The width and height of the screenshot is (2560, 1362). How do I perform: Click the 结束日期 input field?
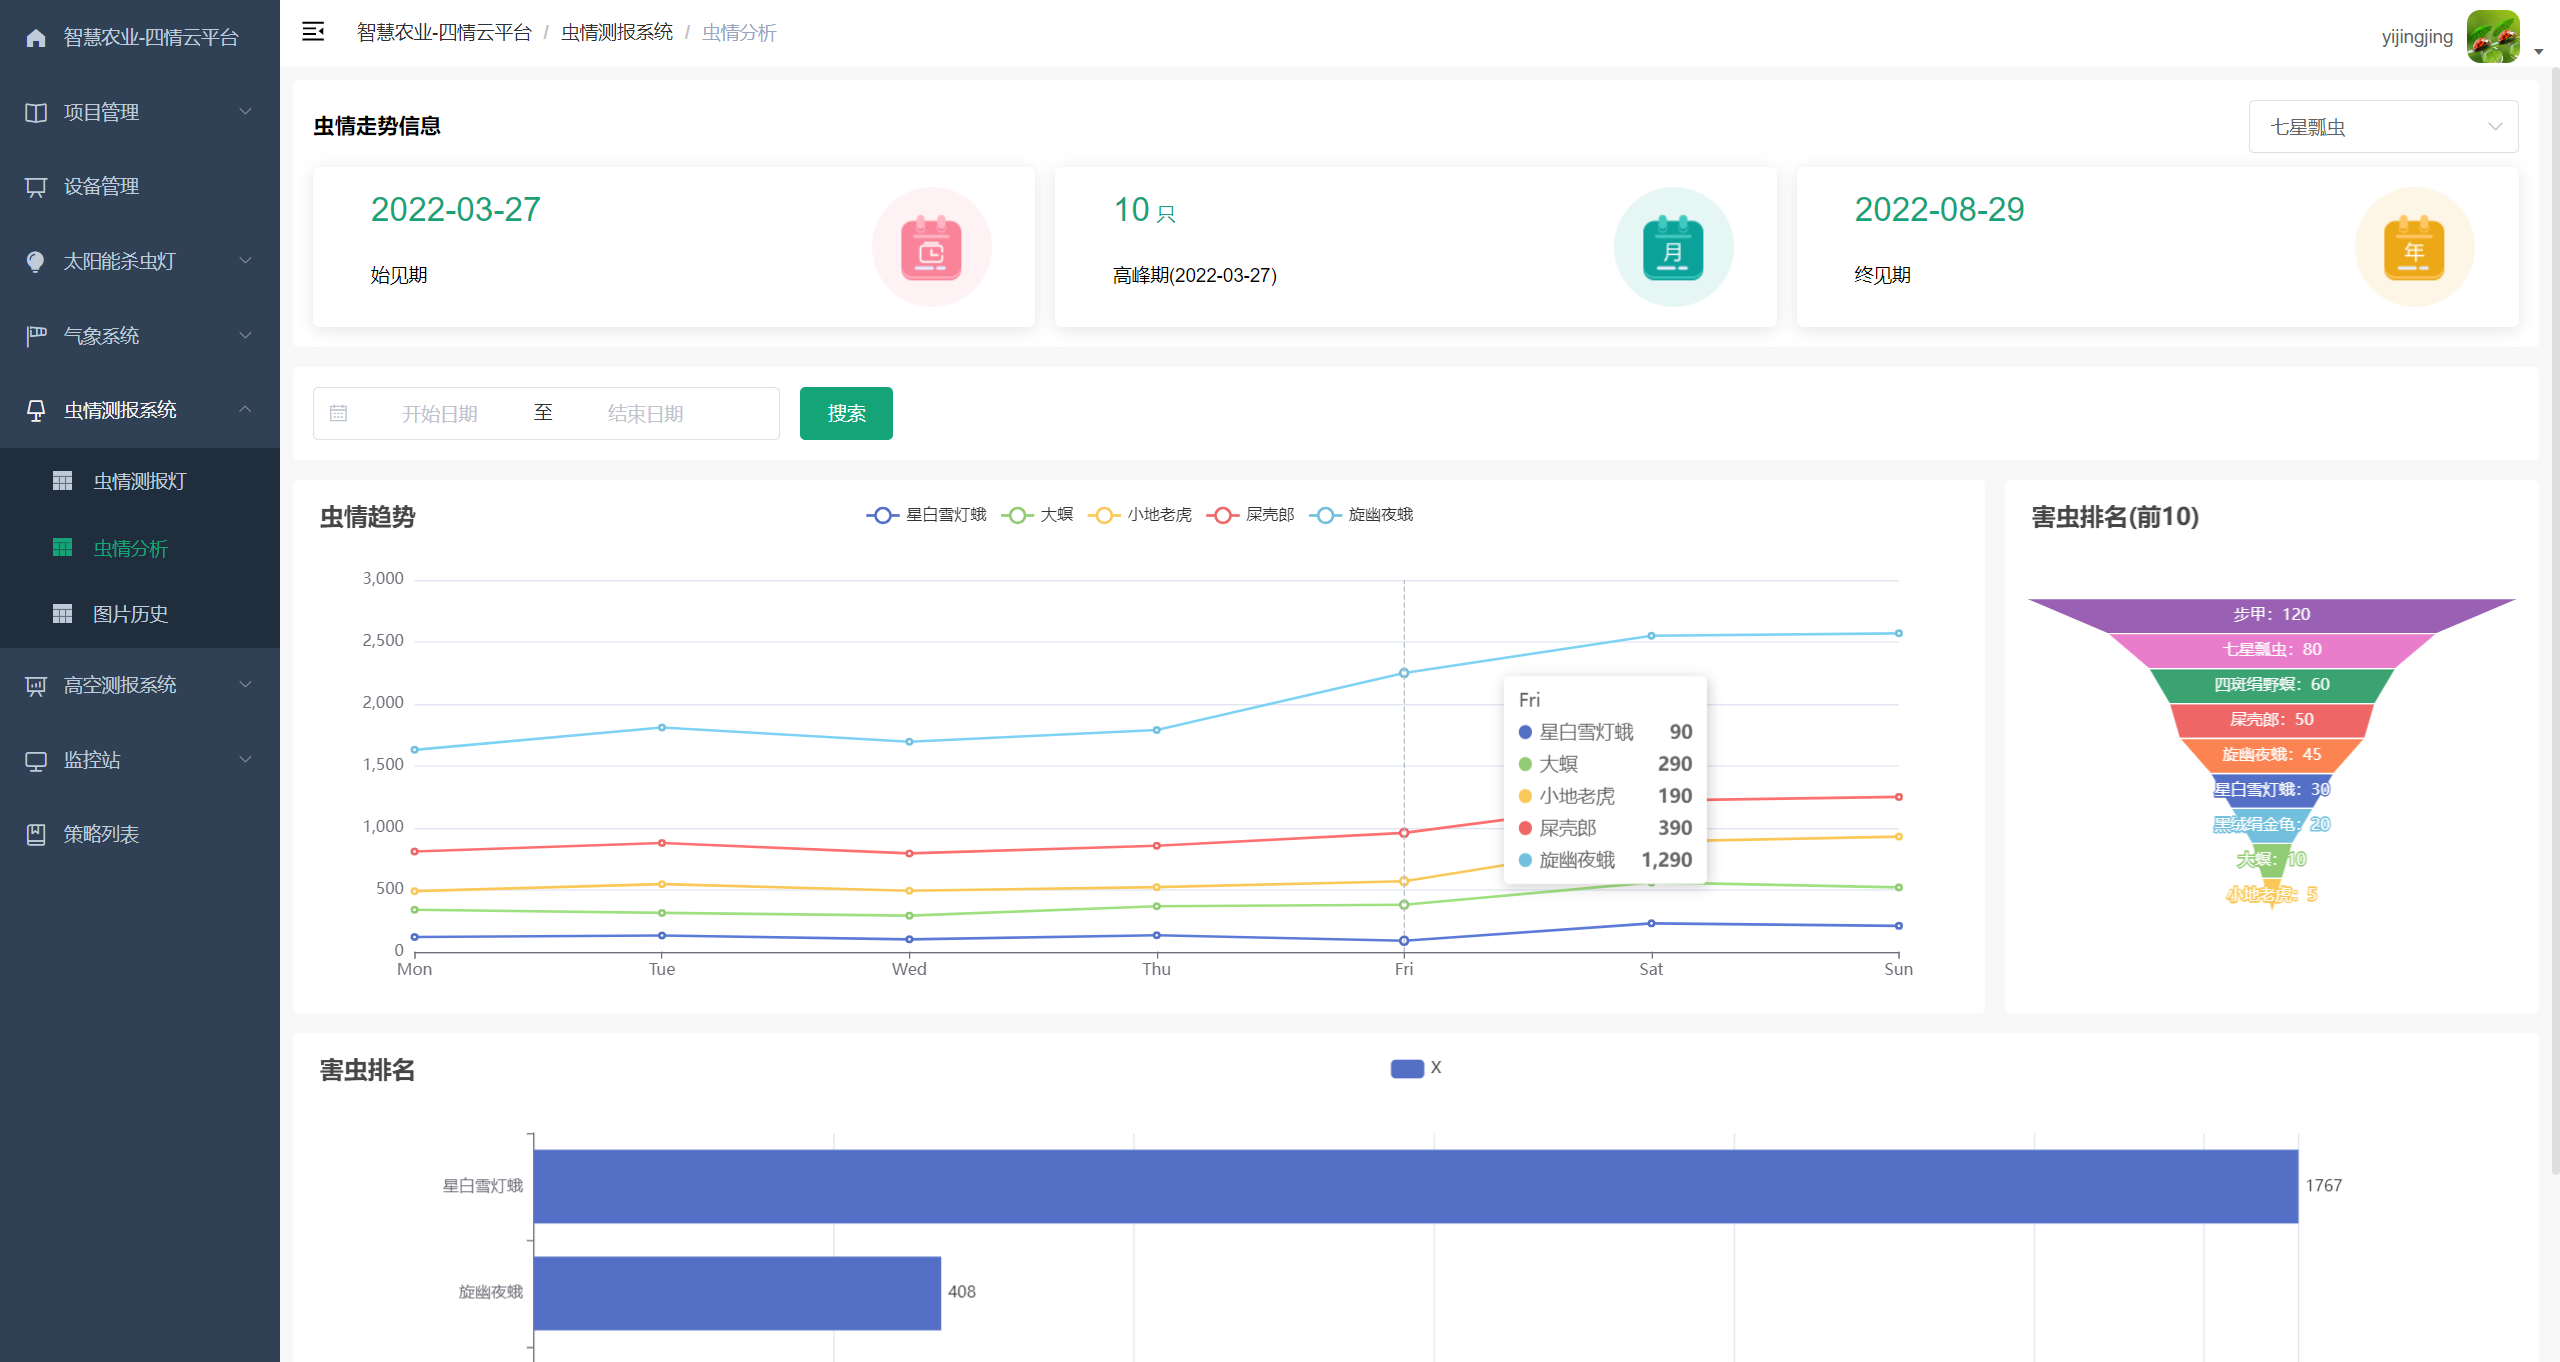pos(646,414)
